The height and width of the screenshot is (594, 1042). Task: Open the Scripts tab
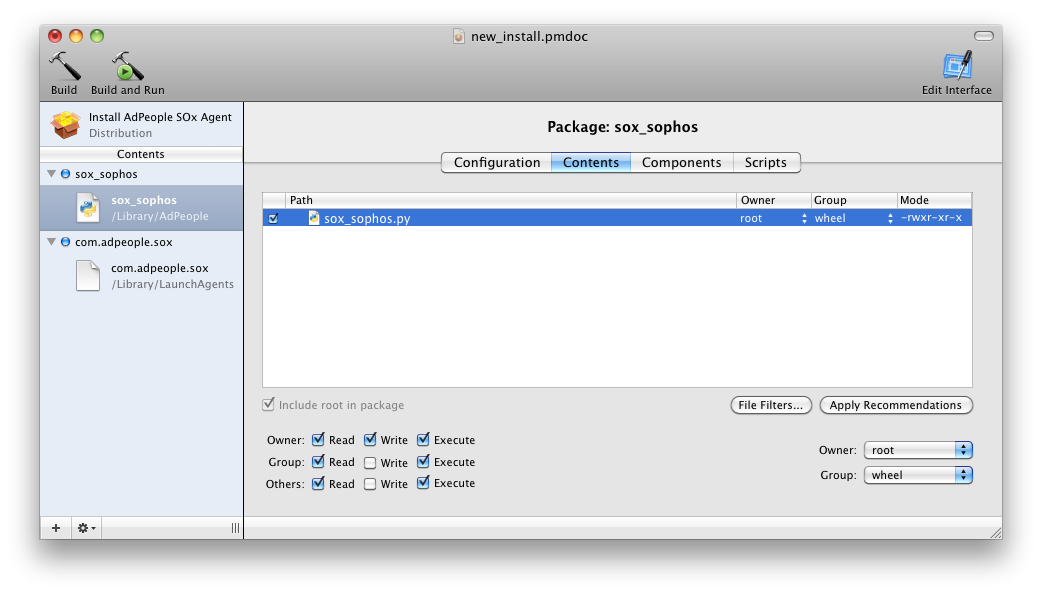pyautogui.click(x=766, y=162)
